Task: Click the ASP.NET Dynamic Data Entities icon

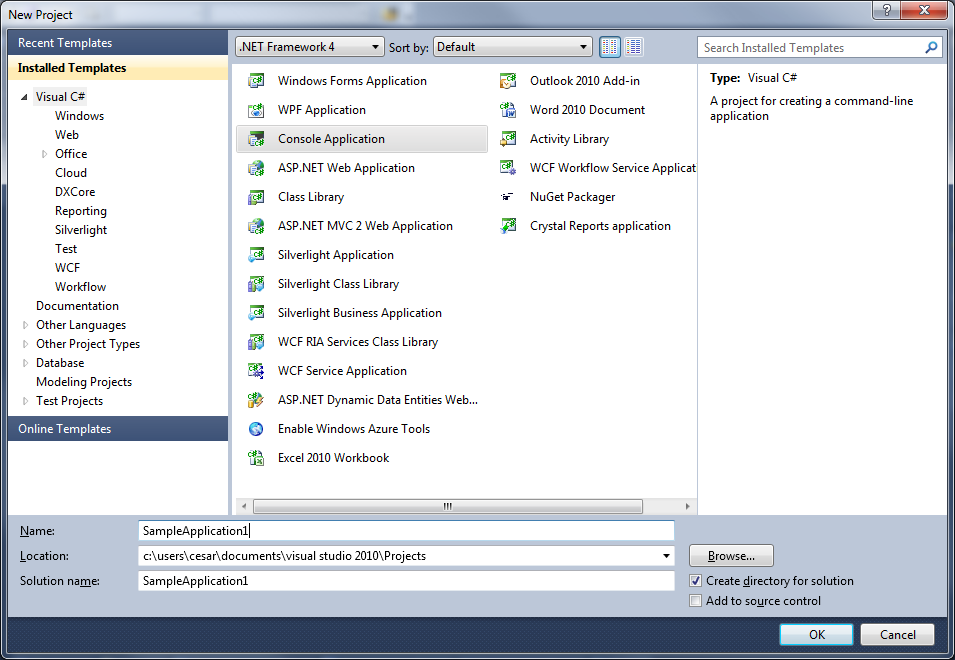Action: pyautogui.click(x=256, y=400)
